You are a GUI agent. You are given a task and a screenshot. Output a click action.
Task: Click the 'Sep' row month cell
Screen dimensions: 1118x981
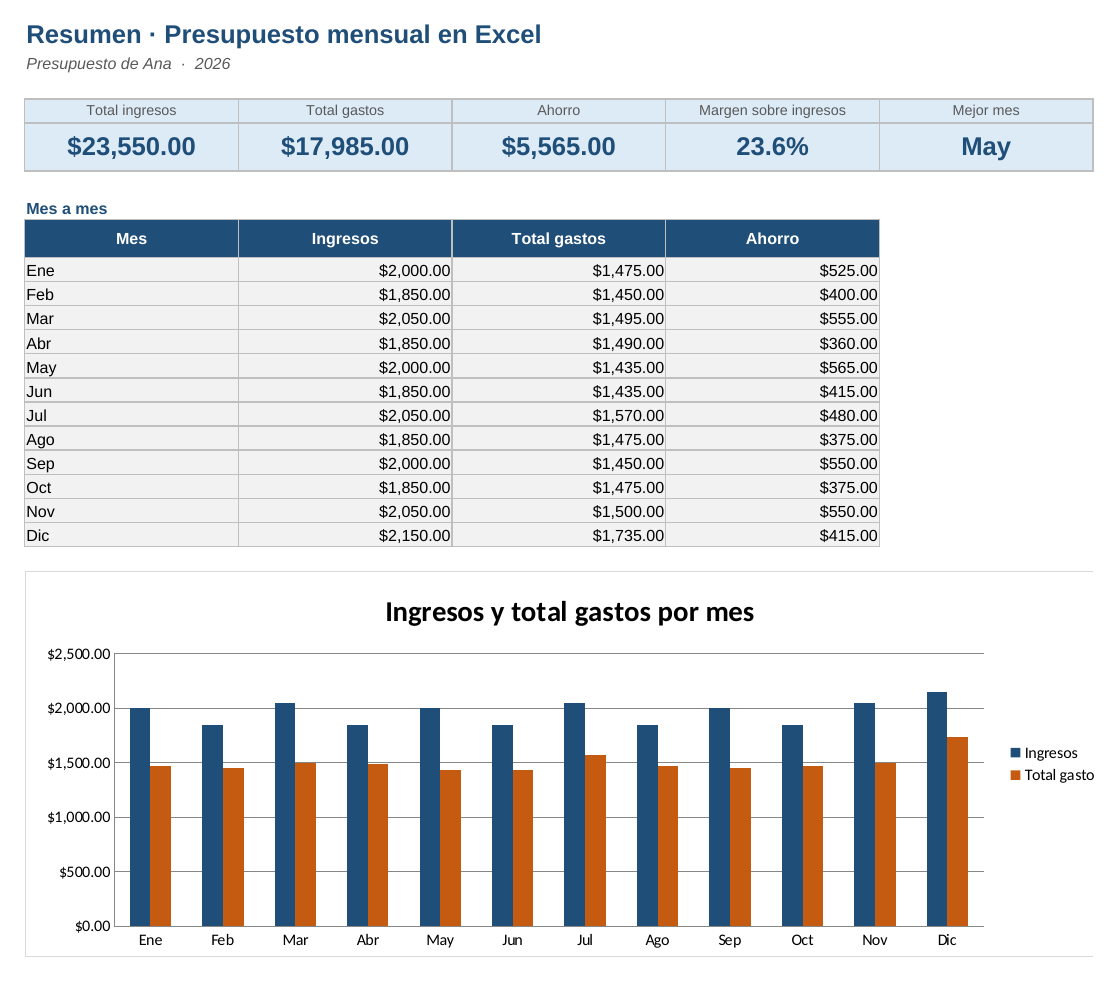[x=131, y=463]
